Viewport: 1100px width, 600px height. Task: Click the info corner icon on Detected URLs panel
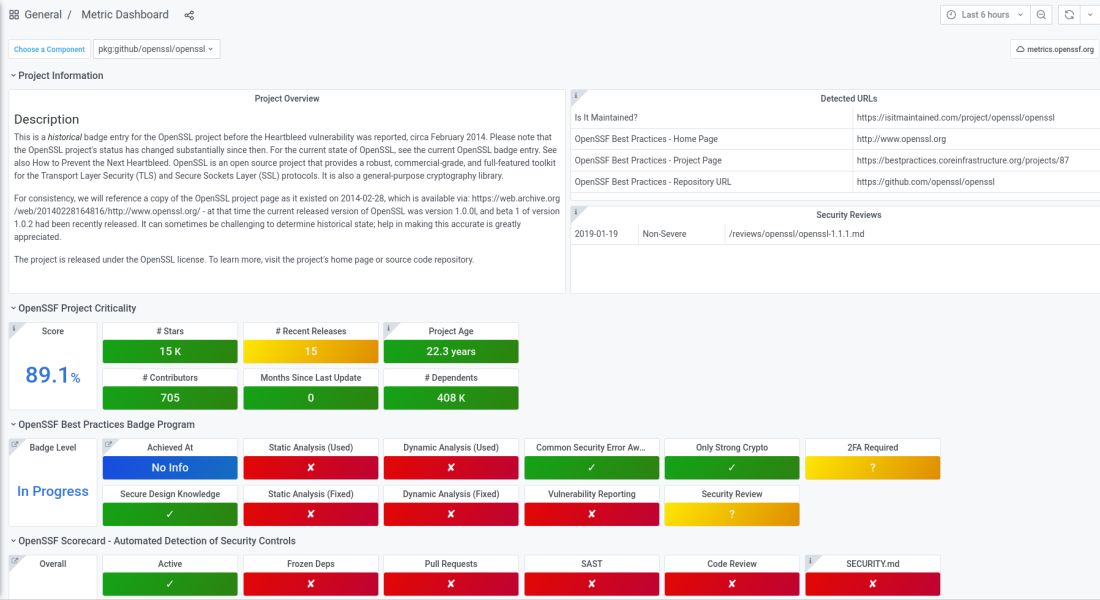point(575,96)
